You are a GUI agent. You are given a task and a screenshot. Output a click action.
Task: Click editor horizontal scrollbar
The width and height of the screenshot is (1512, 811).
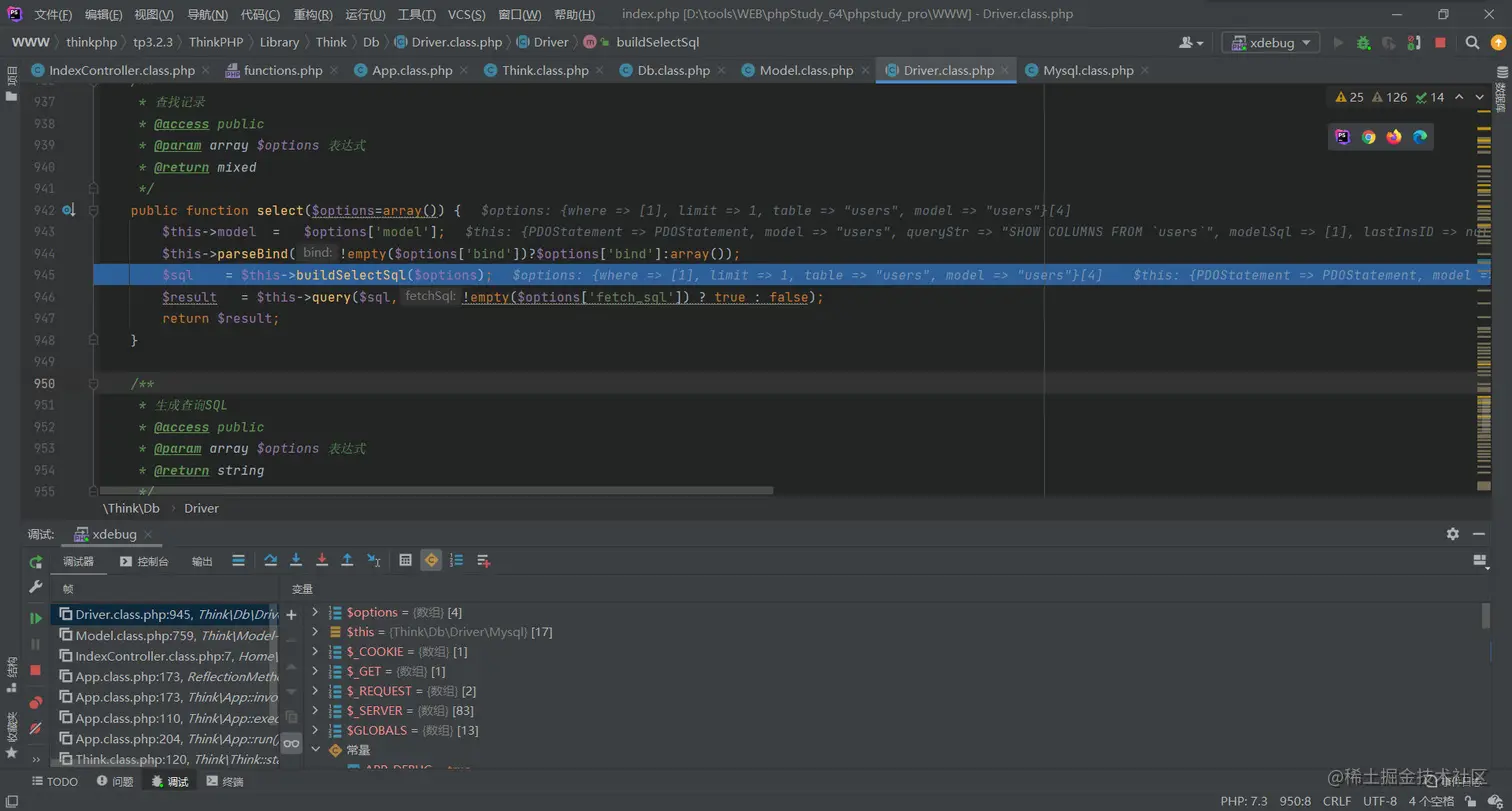click(x=435, y=491)
